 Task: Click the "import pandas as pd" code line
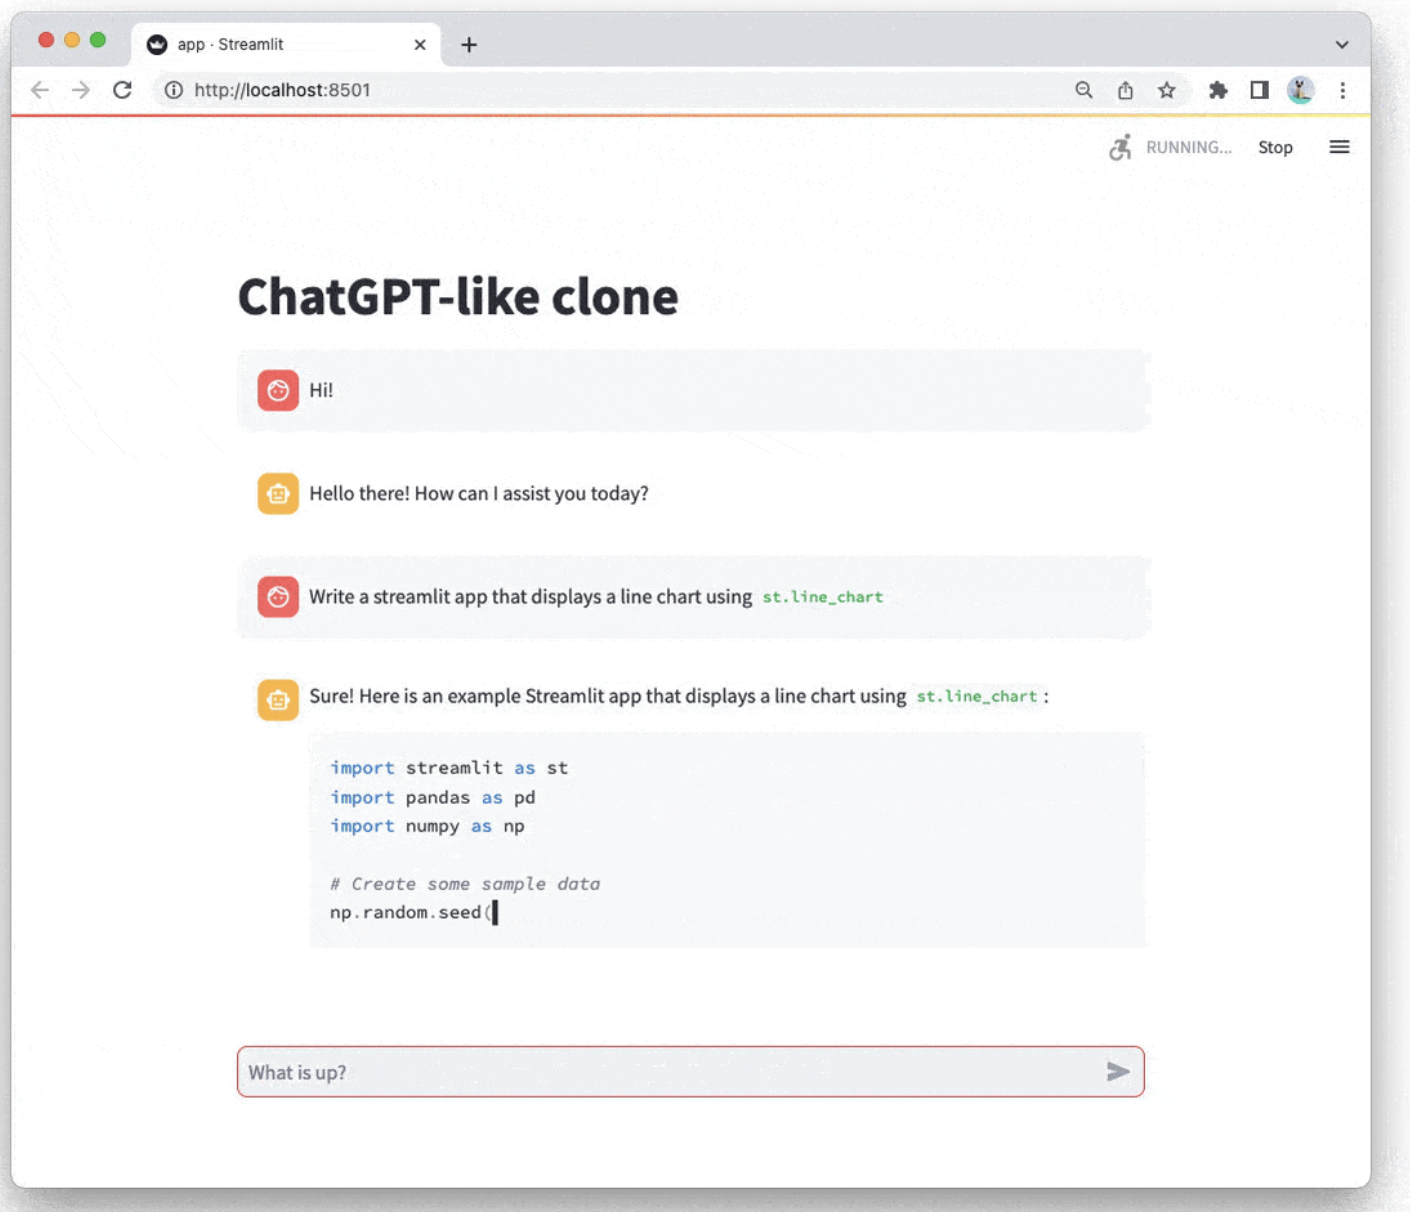pos(433,797)
